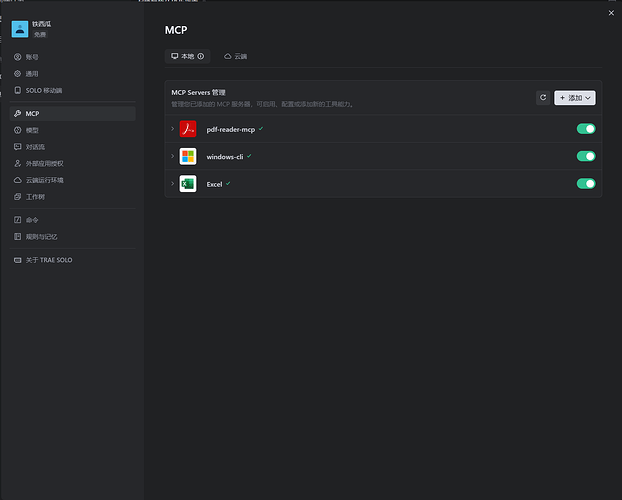Open the 对话流 conversation settings
The image size is (622, 500).
(73, 147)
